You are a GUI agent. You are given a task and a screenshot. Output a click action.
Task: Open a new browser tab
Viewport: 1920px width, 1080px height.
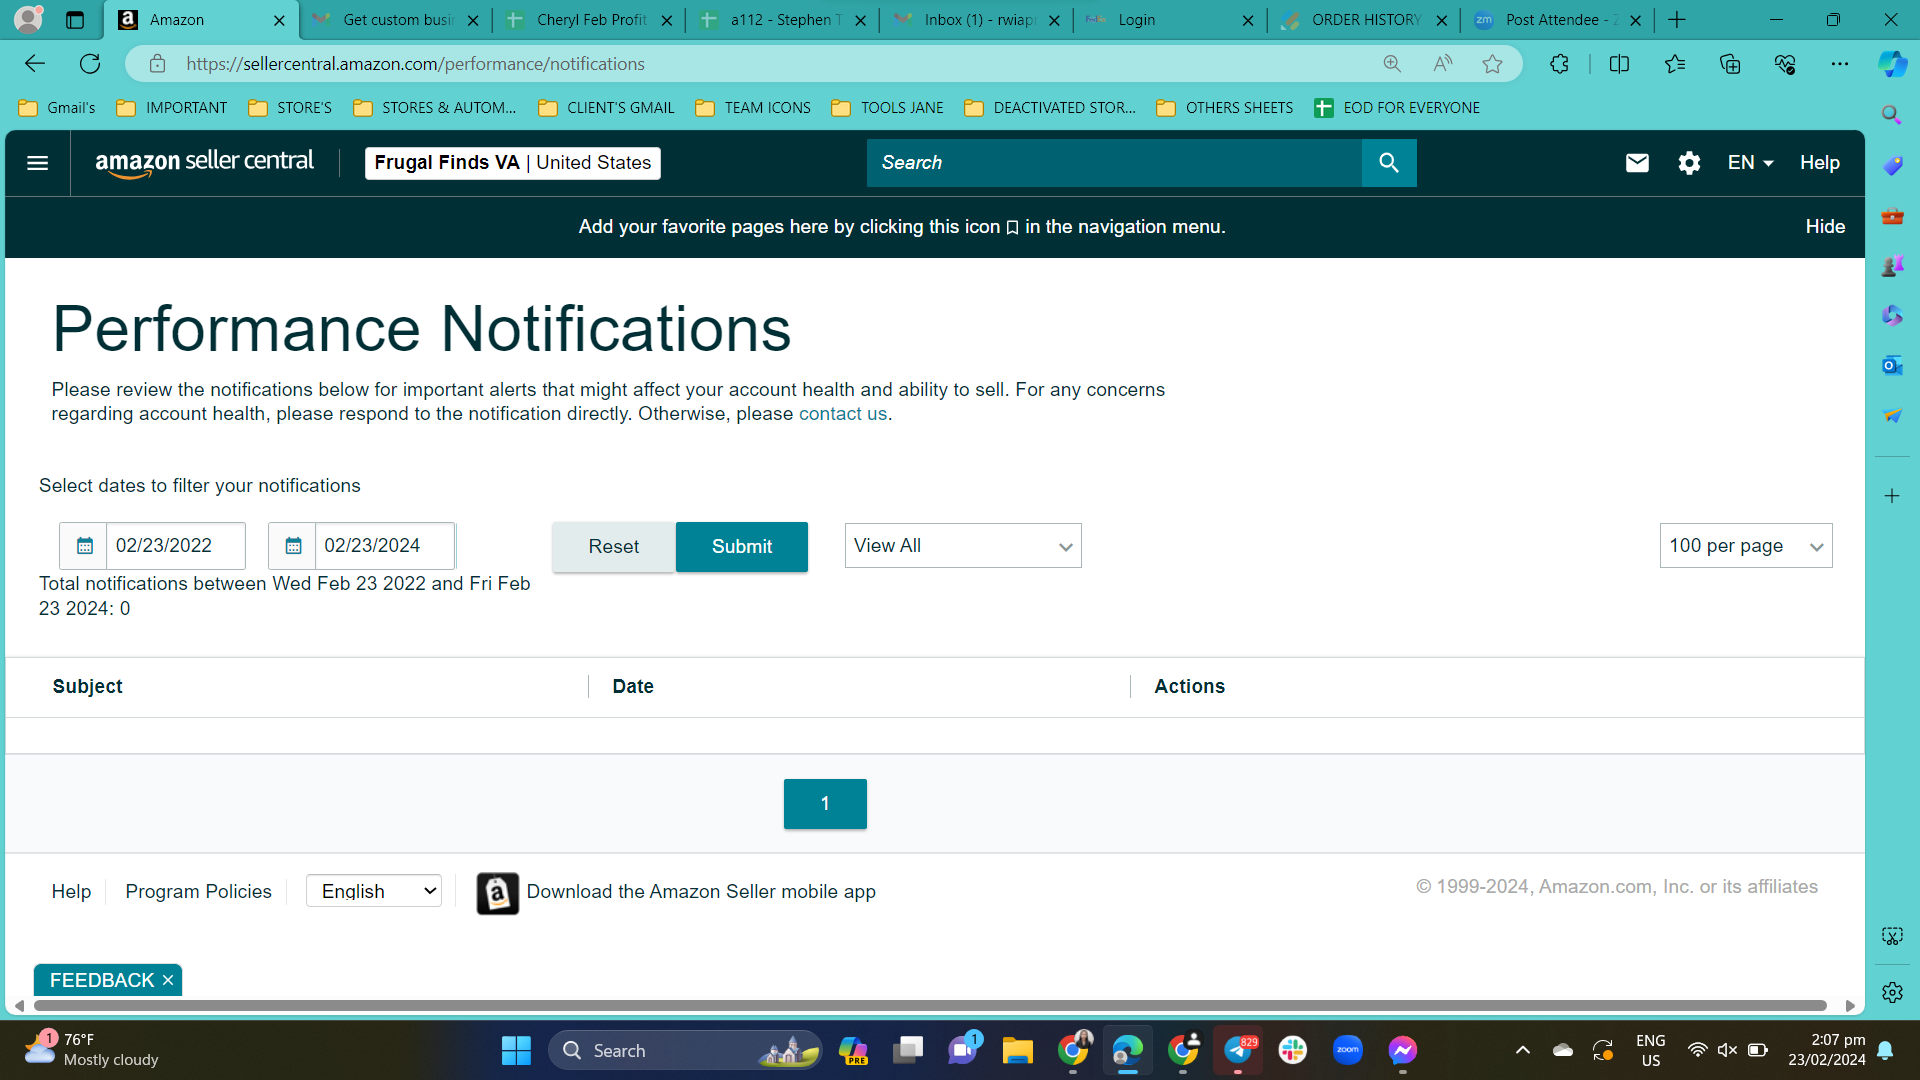pyautogui.click(x=1677, y=20)
